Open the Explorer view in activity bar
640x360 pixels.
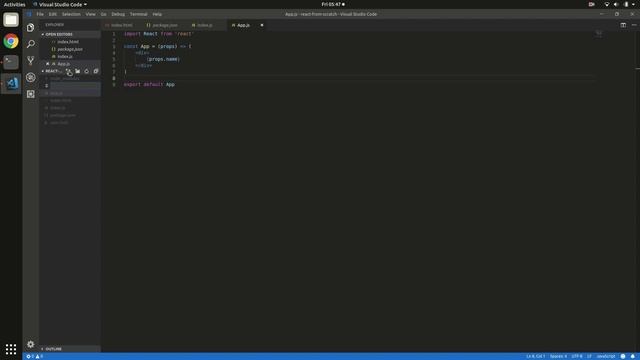point(31,27)
